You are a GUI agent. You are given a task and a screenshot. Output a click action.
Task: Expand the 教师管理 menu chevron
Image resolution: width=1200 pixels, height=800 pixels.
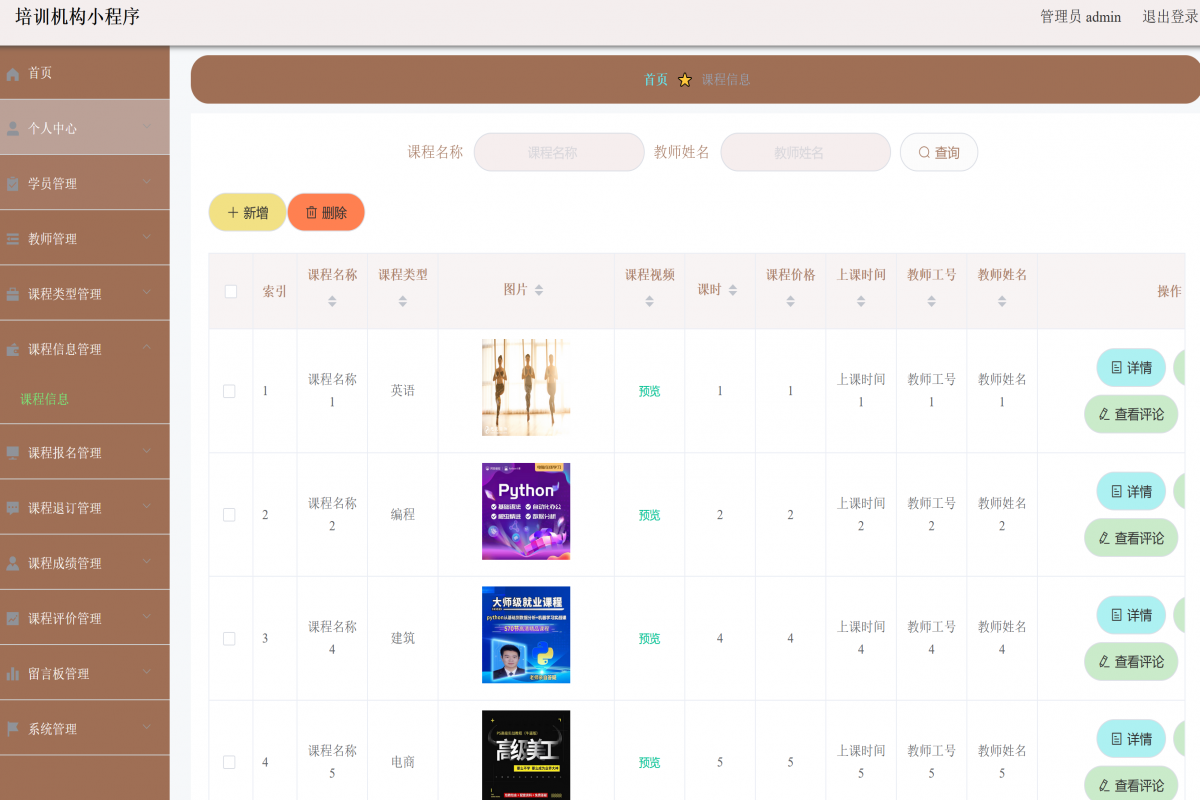[x=147, y=237]
